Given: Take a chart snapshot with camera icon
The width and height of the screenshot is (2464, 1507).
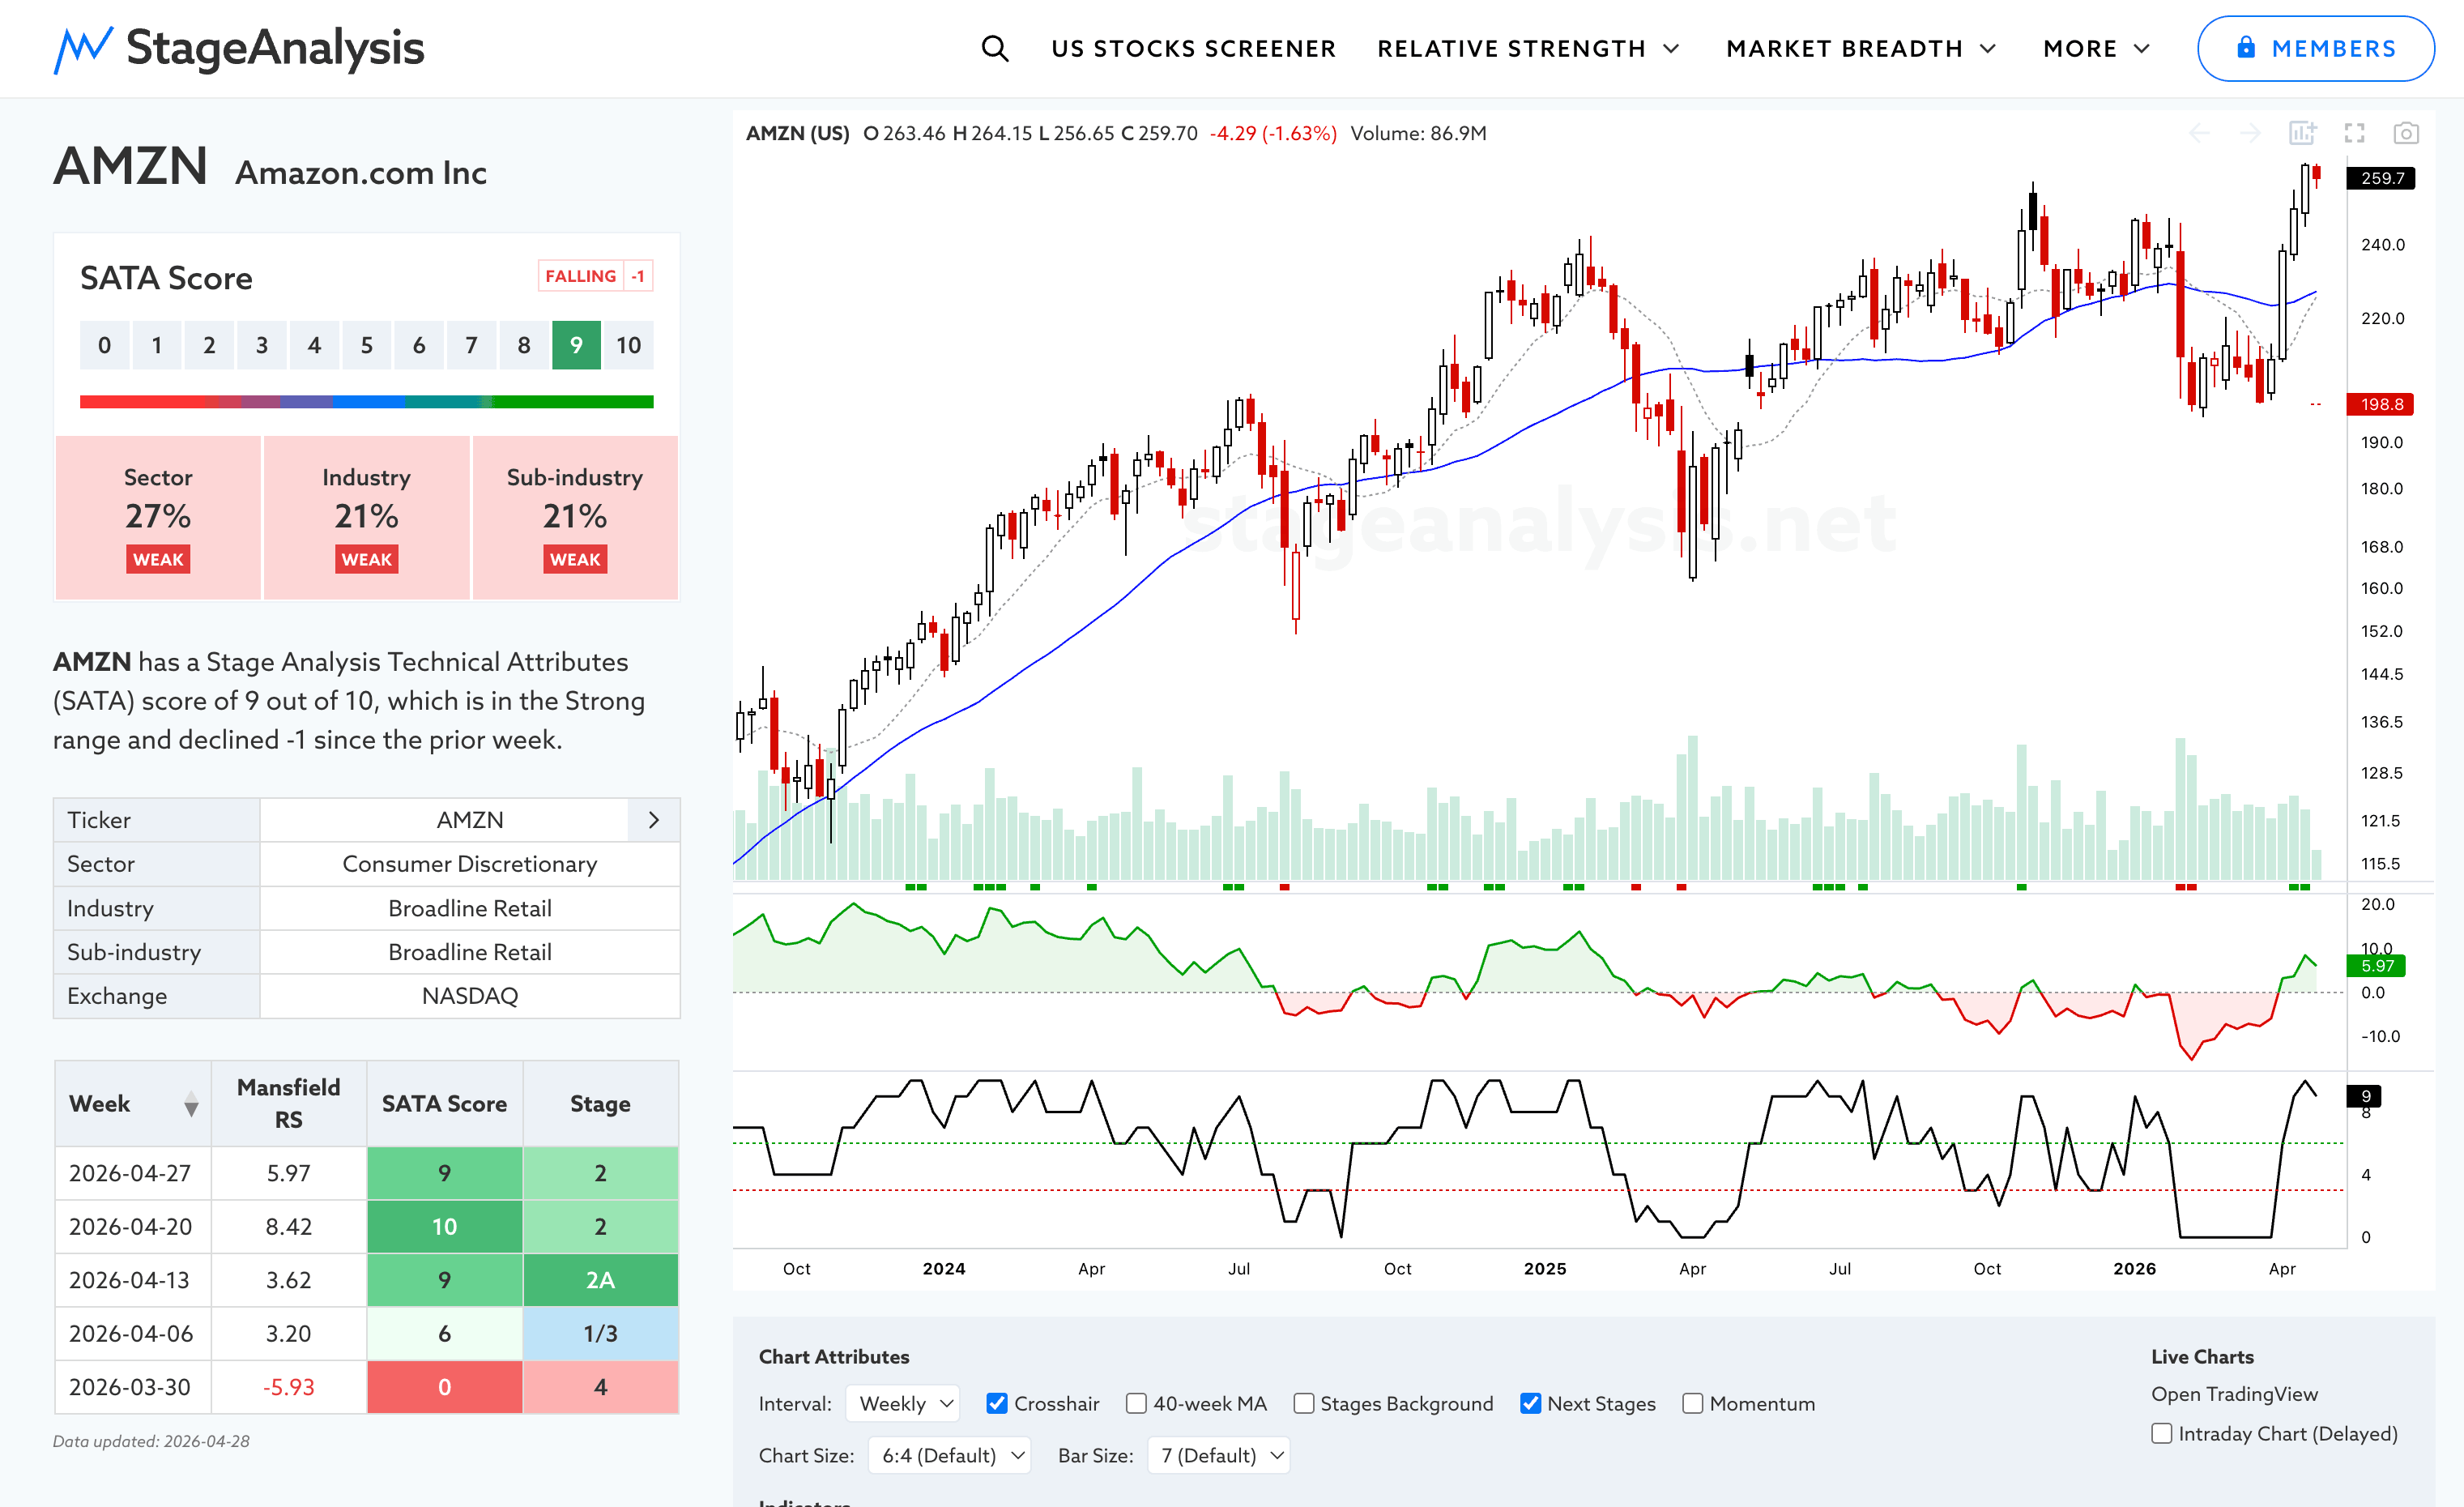Looking at the screenshot, I should click(2405, 133).
